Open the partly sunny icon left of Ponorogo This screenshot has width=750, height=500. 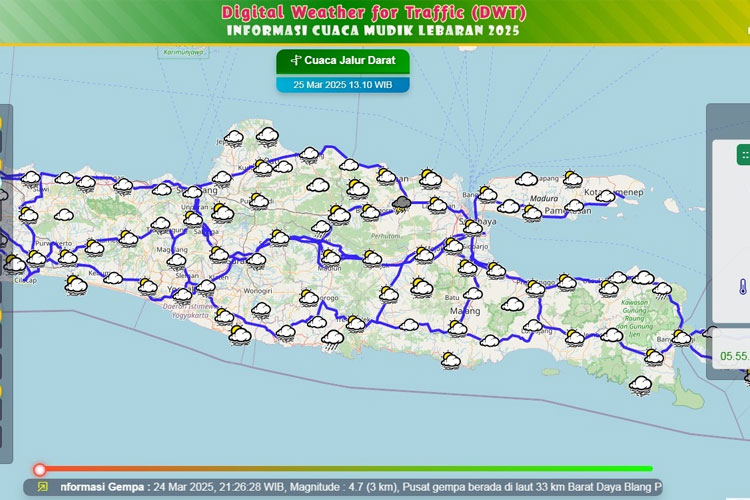pyautogui.click(x=309, y=298)
